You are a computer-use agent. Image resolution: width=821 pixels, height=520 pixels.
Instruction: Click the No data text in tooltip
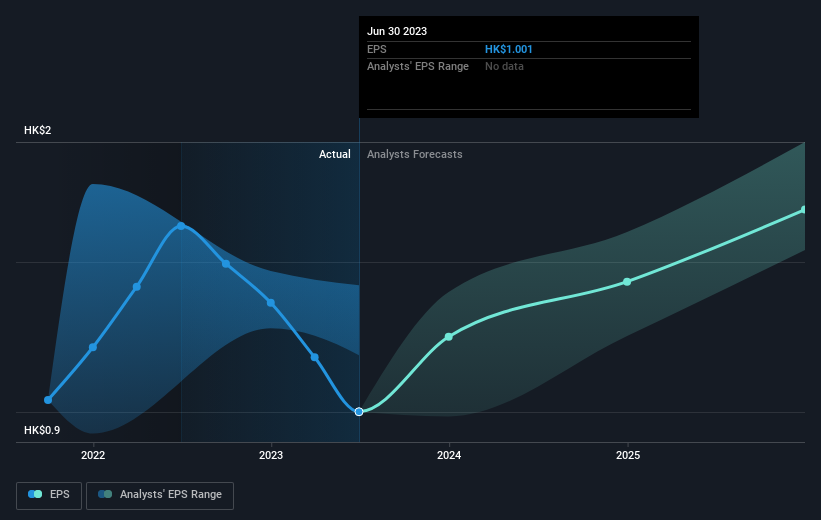tap(504, 67)
